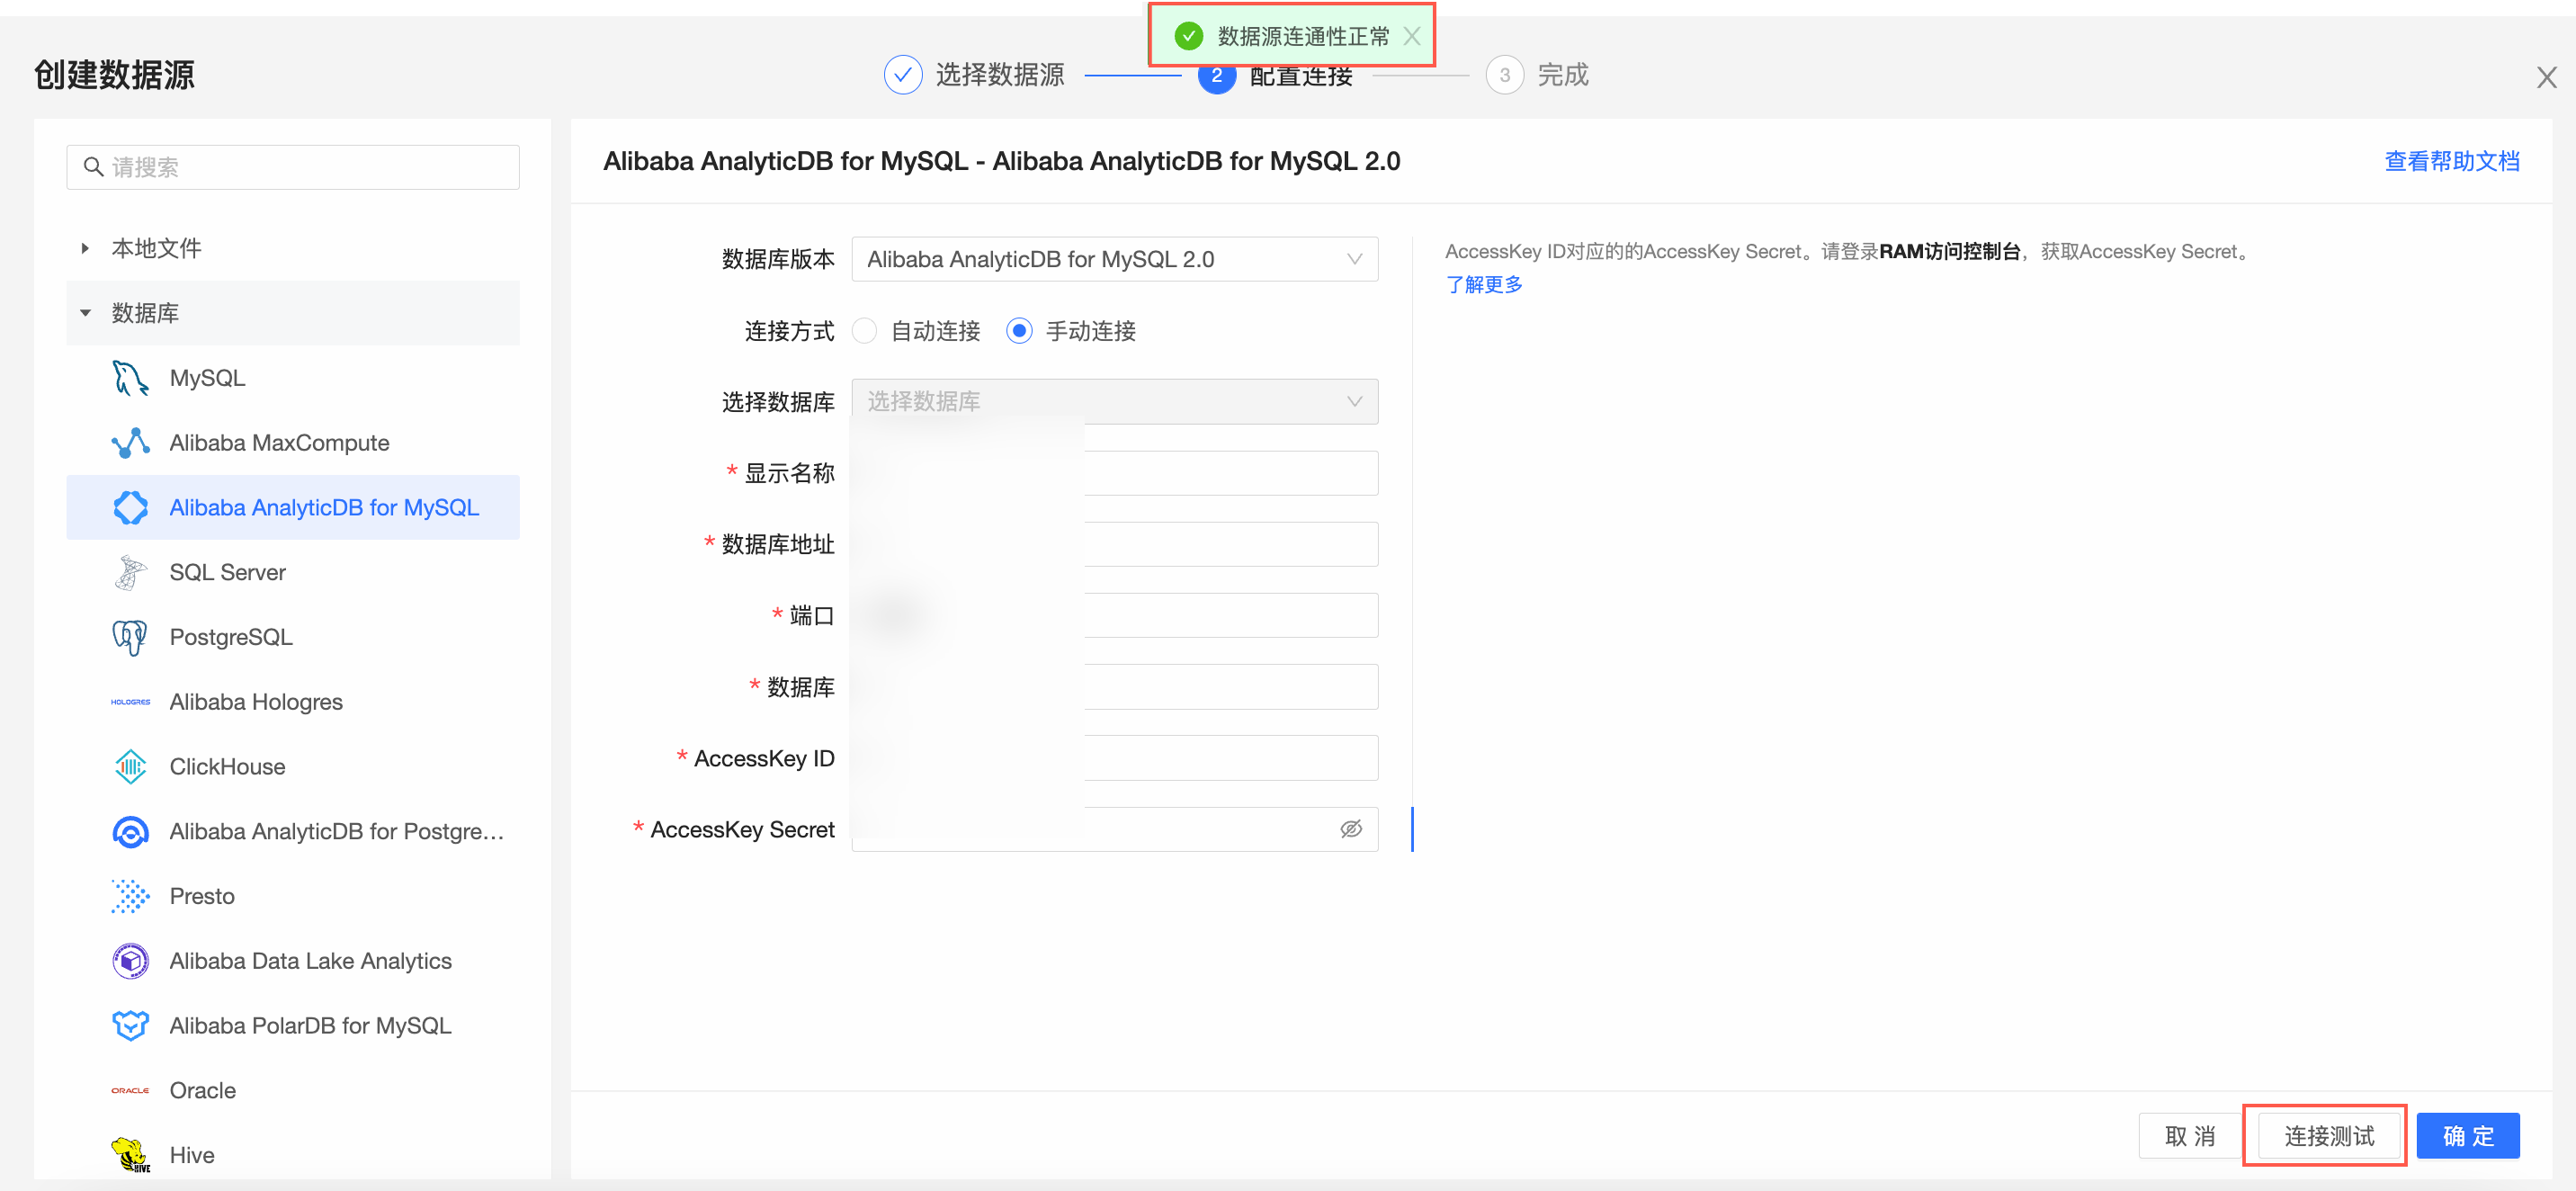Click the 取消 button
Screen dimensions: 2576x1191
pos(2189,1136)
